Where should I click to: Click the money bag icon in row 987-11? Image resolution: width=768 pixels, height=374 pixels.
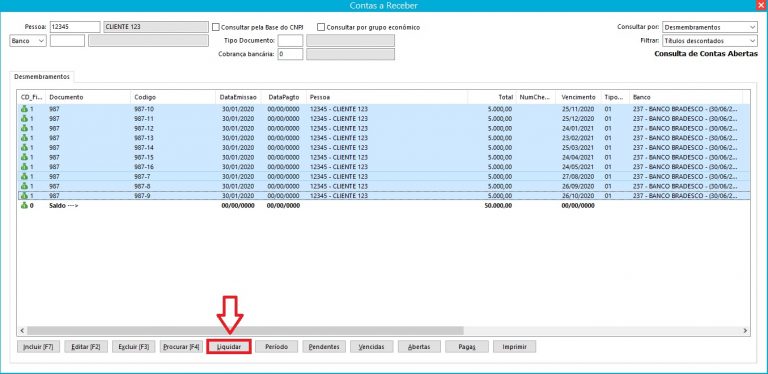coord(24,118)
